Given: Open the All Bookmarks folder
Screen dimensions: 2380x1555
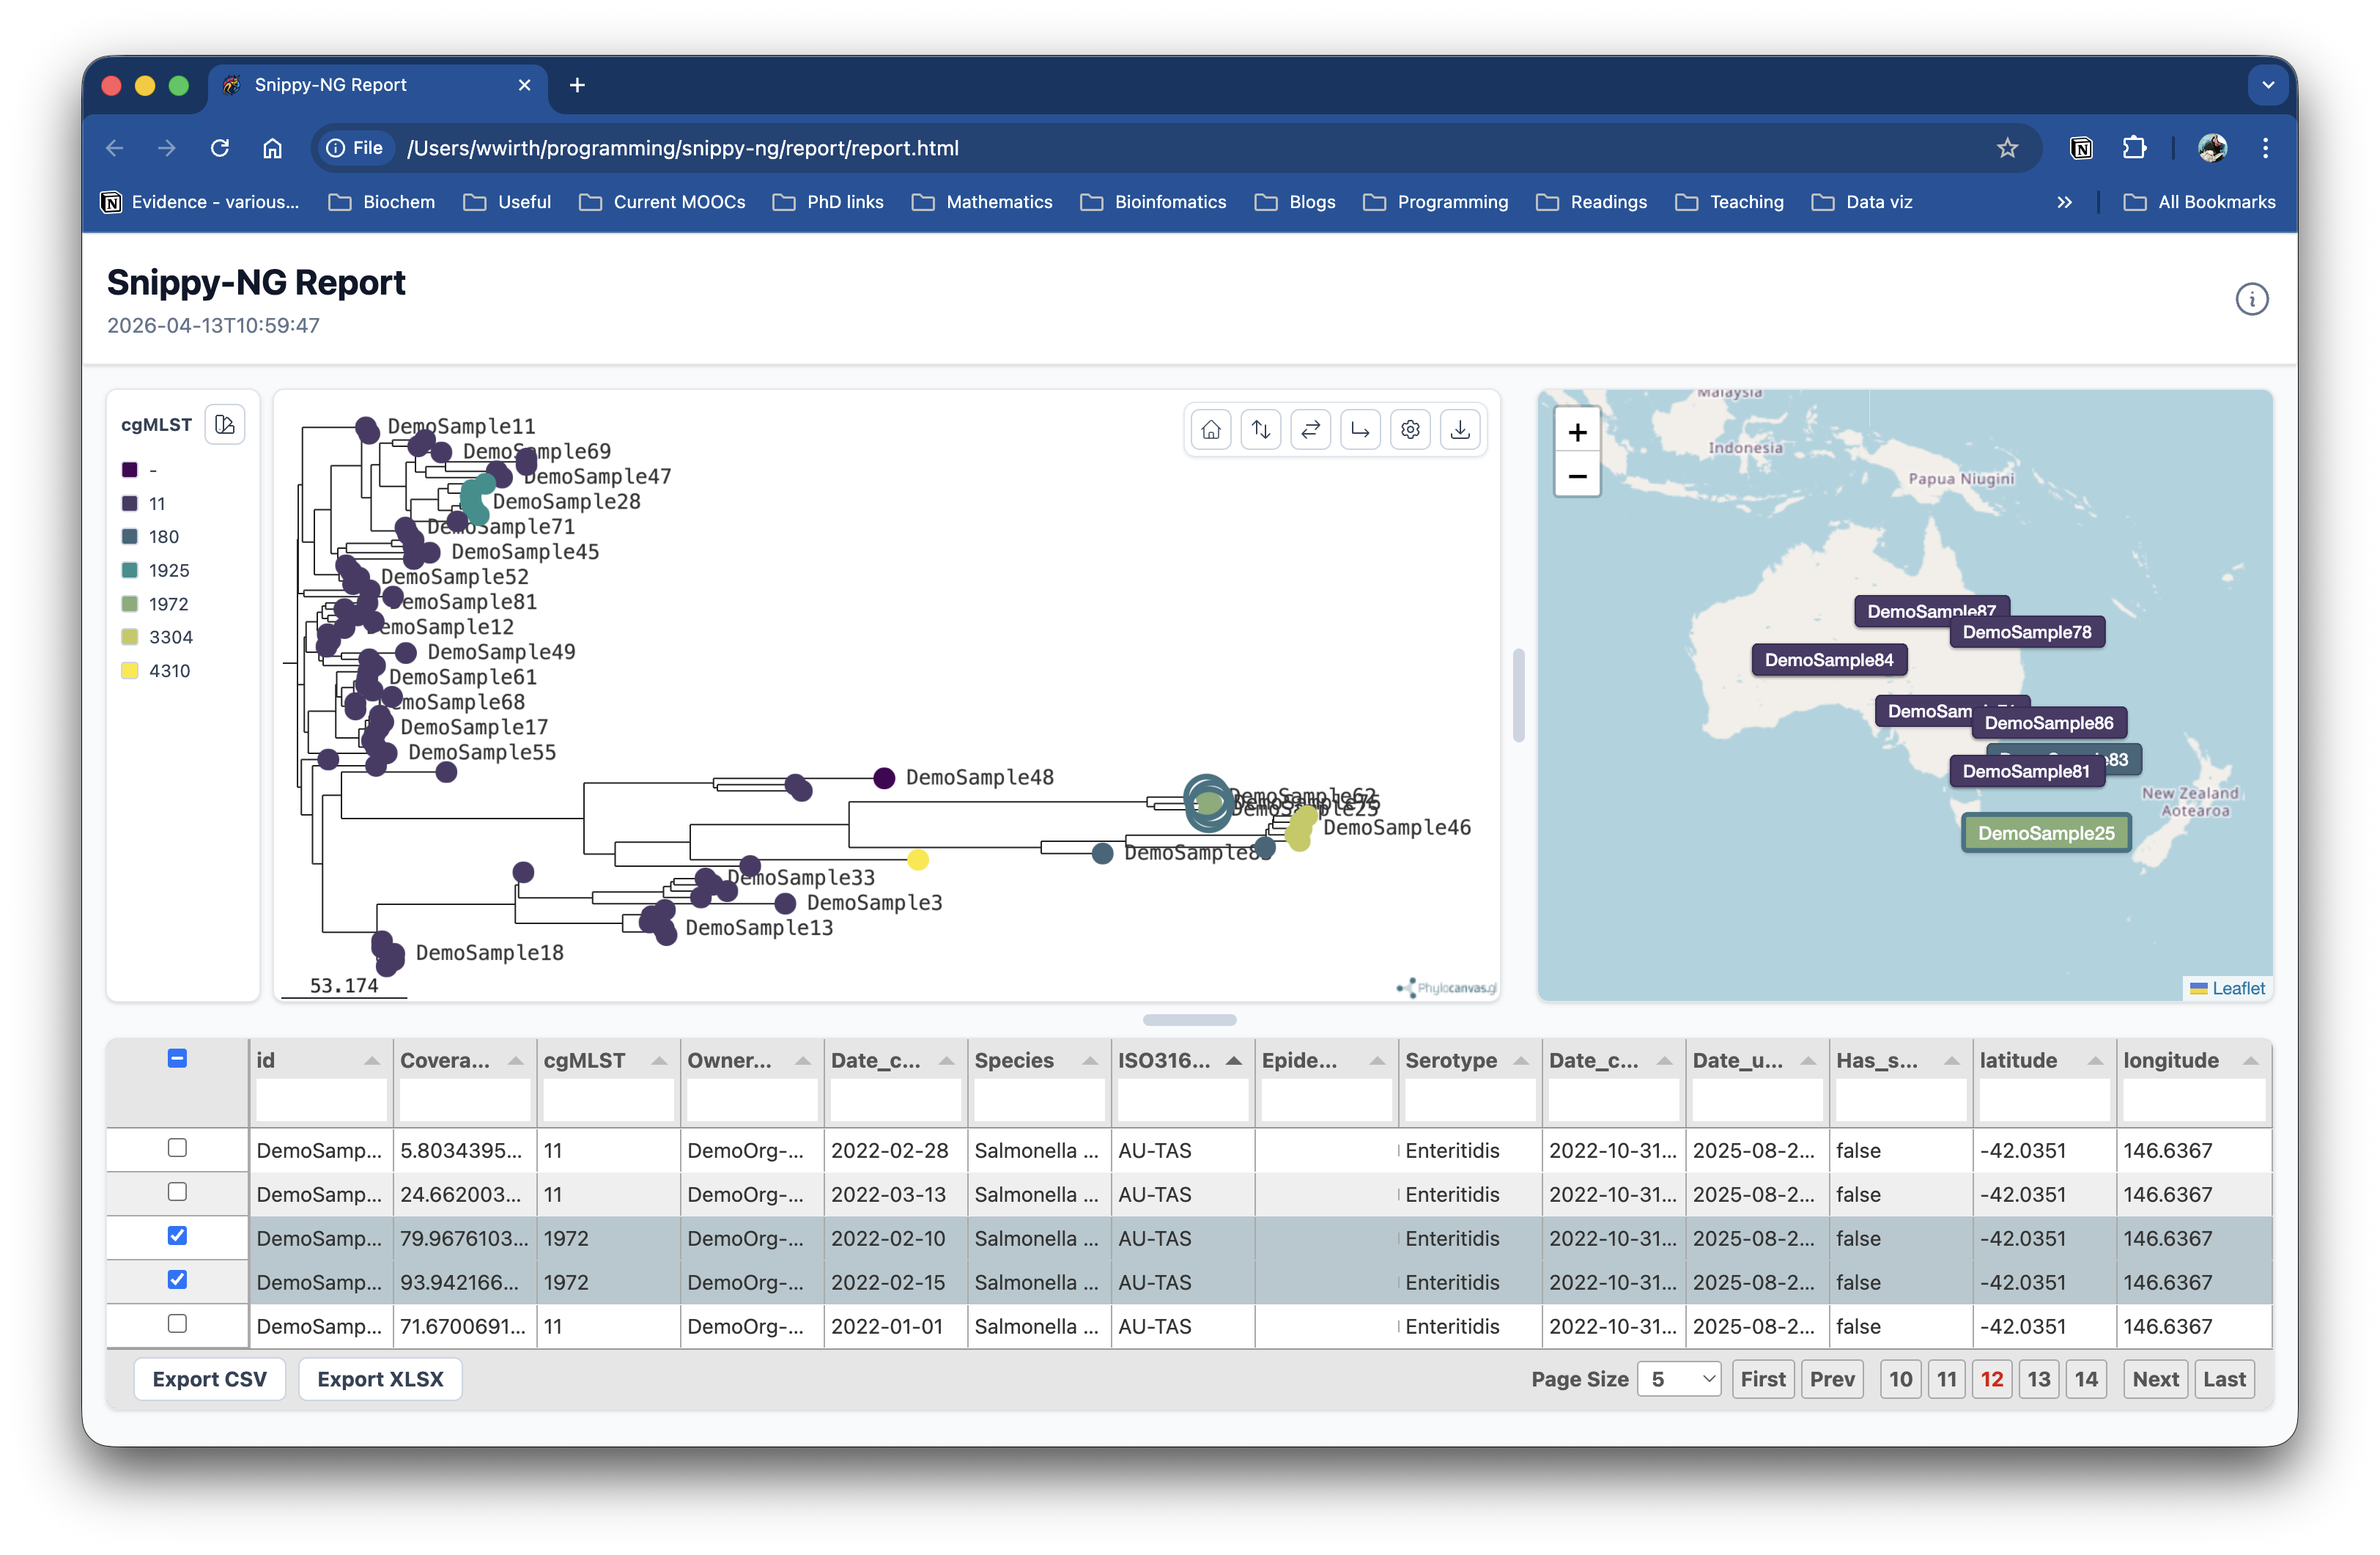Looking at the screenshot, I should [x=2200, y=202].
